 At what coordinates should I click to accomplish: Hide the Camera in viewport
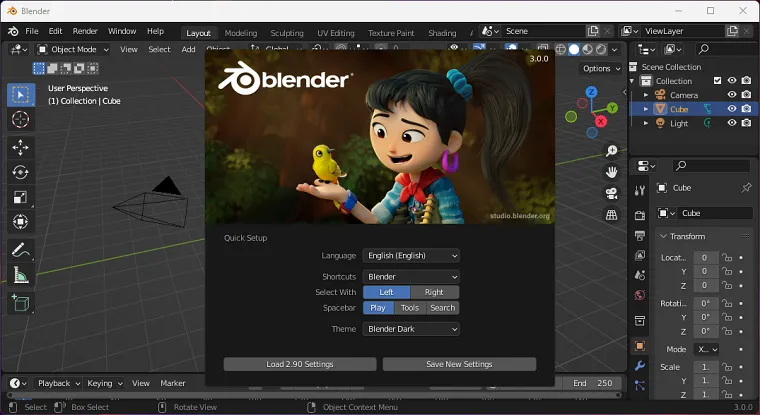point(732,95)
